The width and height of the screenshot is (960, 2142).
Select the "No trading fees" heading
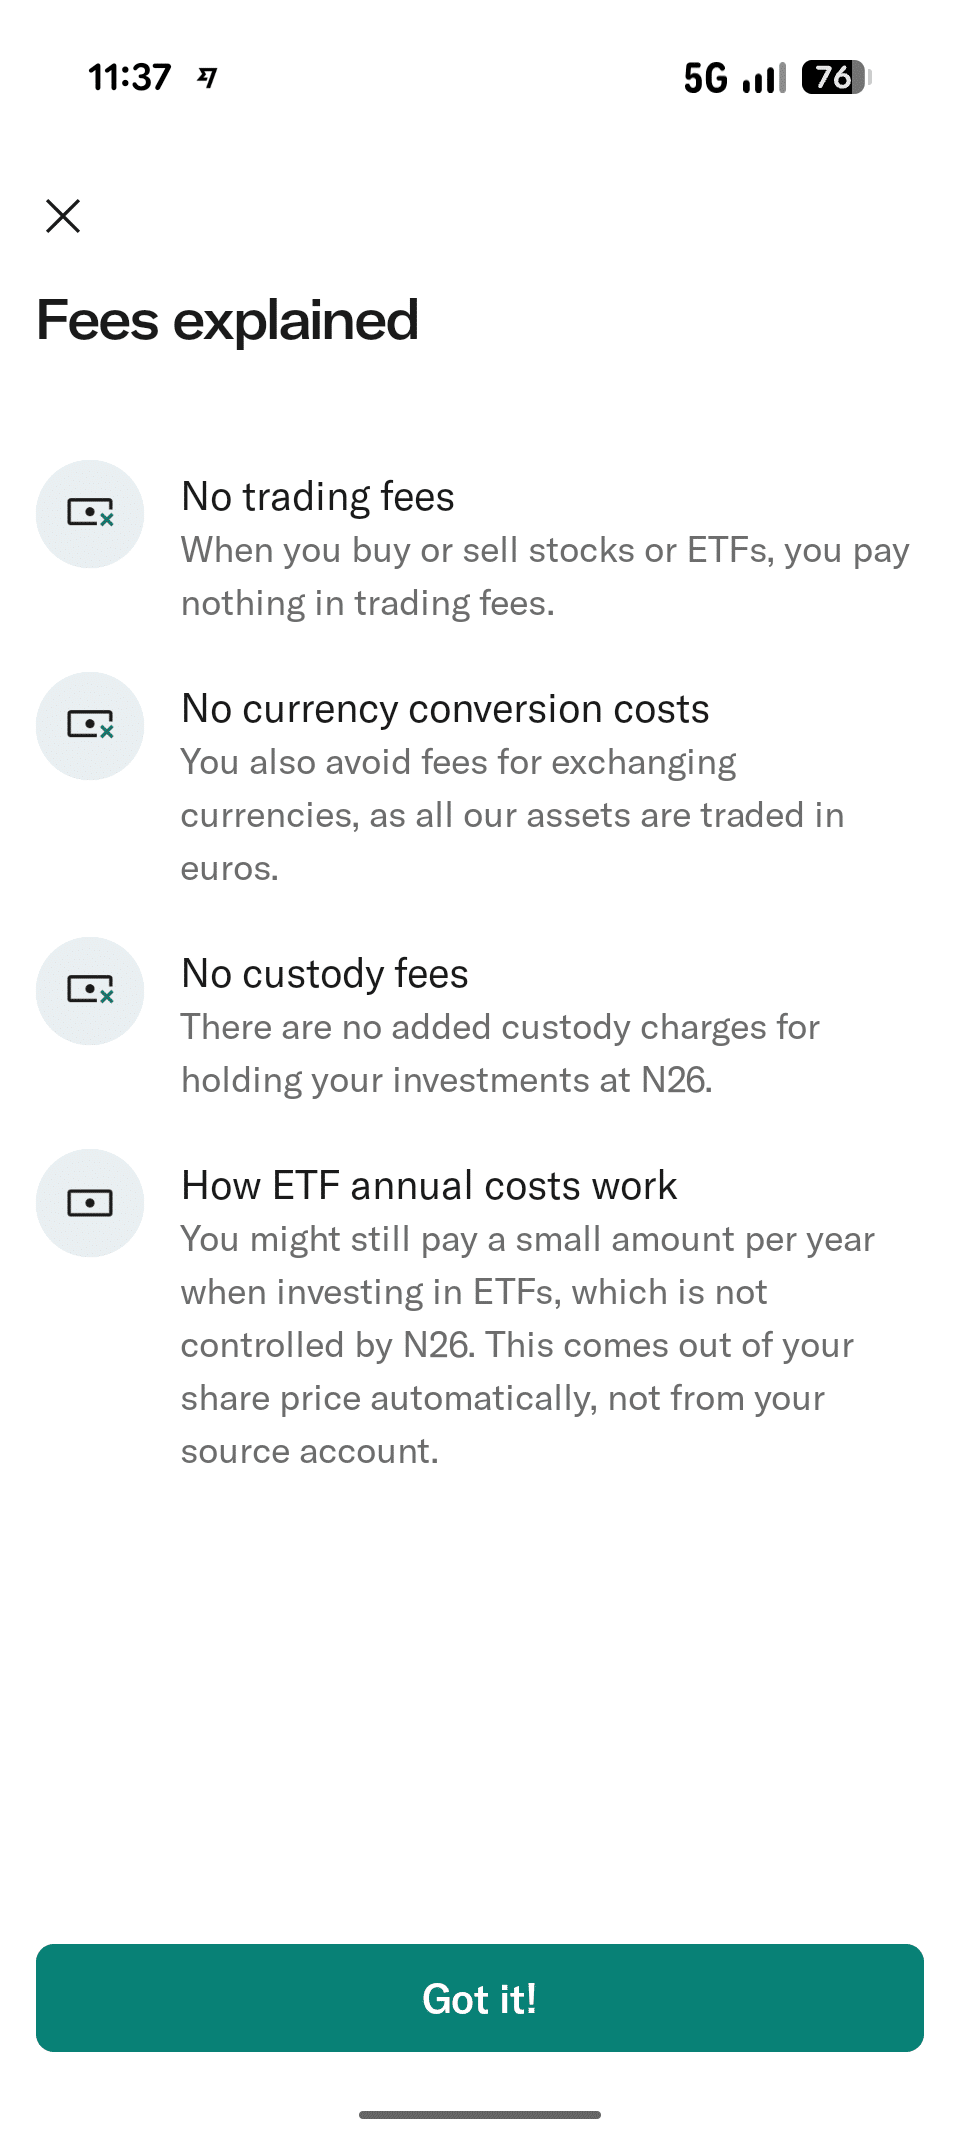point(318,497)
